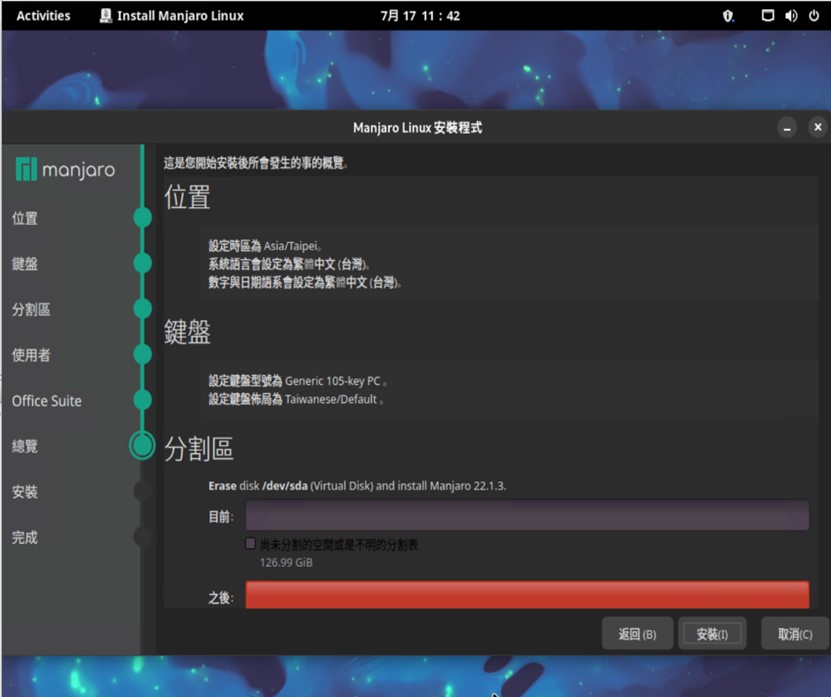
Task: Select the 完成 step label in sidebar
Action: [25, 537]
